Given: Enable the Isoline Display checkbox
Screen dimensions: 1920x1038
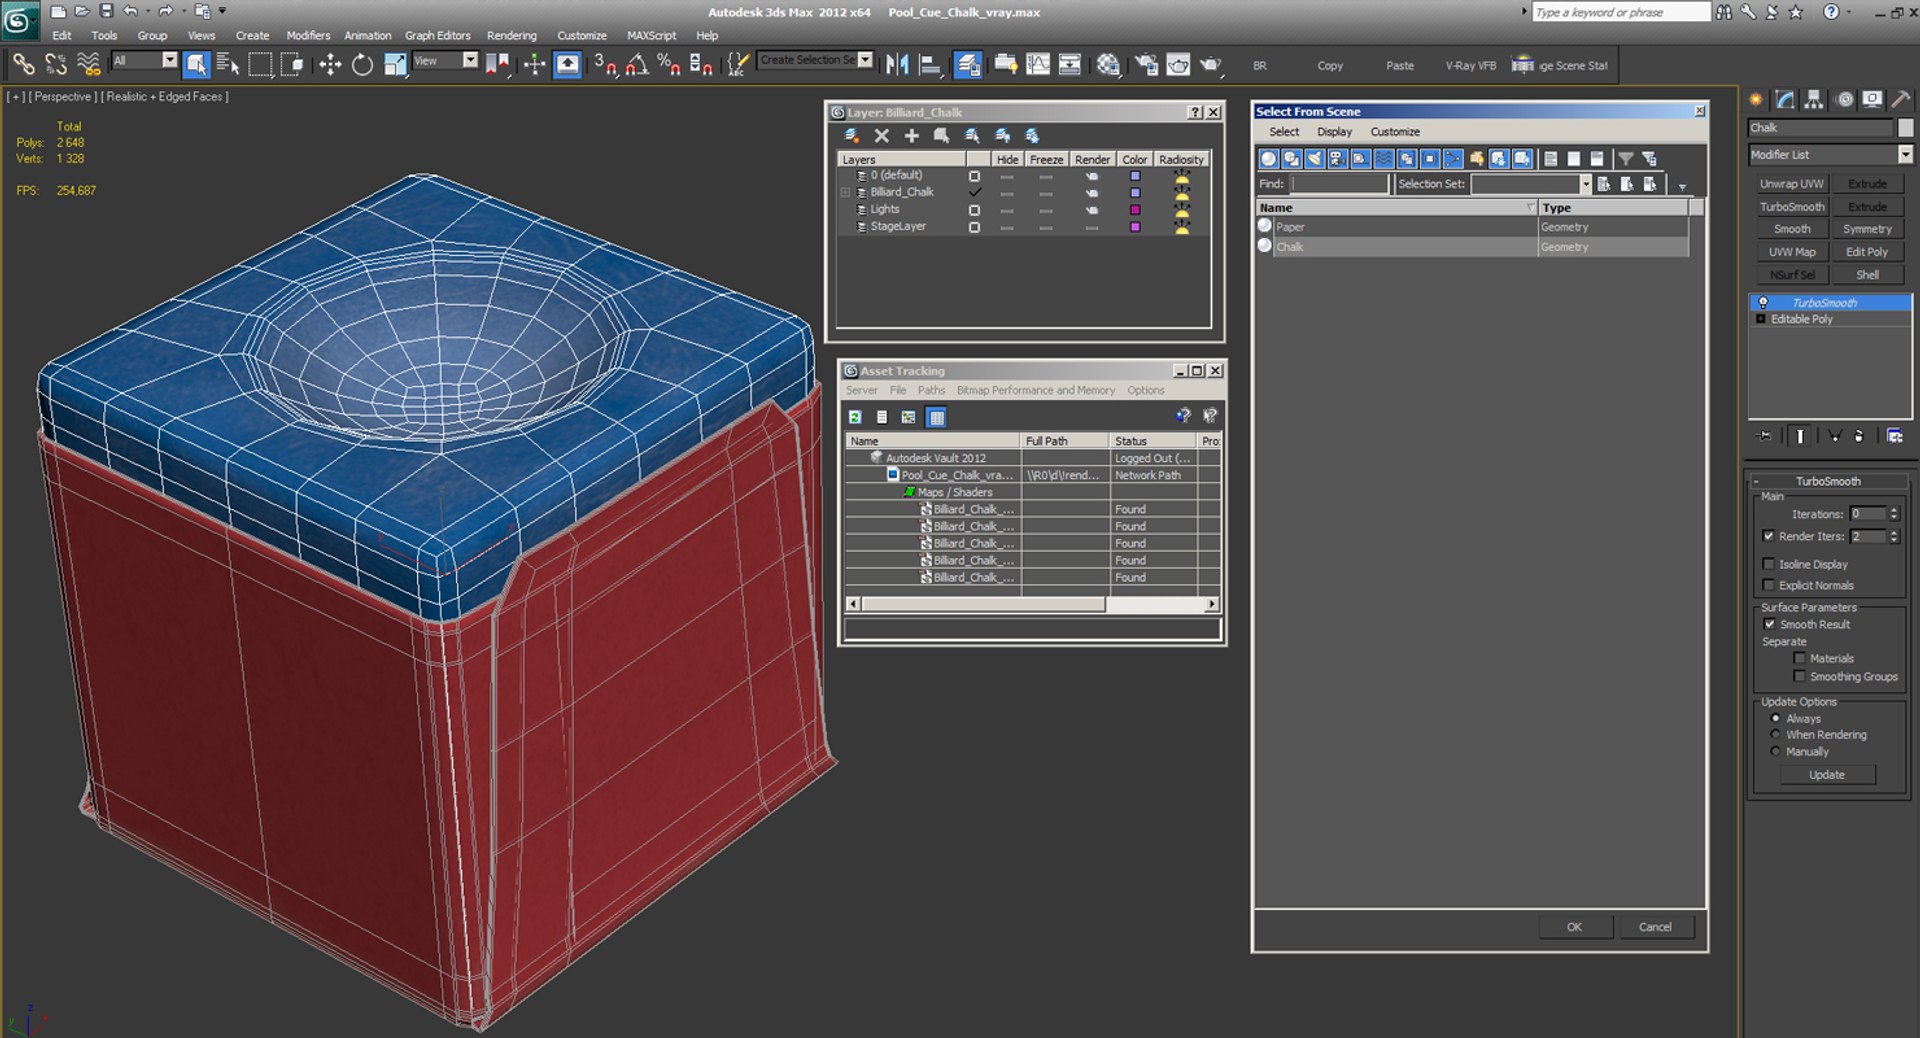Looking at the screenshot, I should (x=1769, y=564).
